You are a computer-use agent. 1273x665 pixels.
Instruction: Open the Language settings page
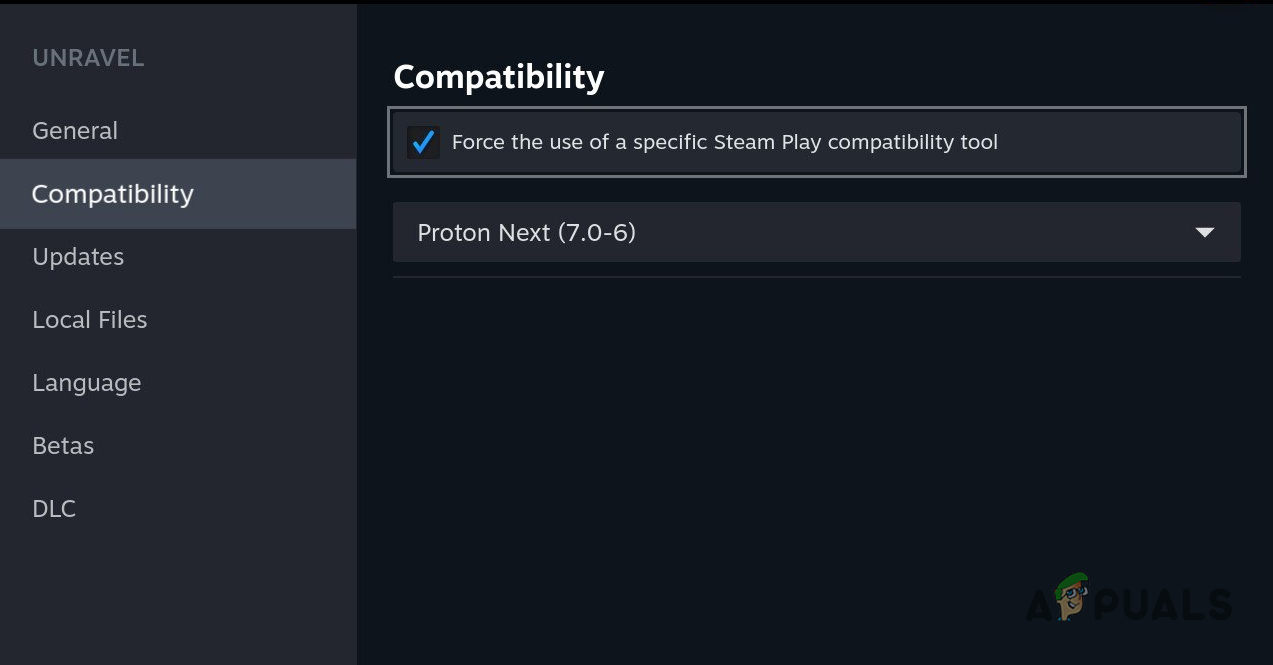coord(86,382)
